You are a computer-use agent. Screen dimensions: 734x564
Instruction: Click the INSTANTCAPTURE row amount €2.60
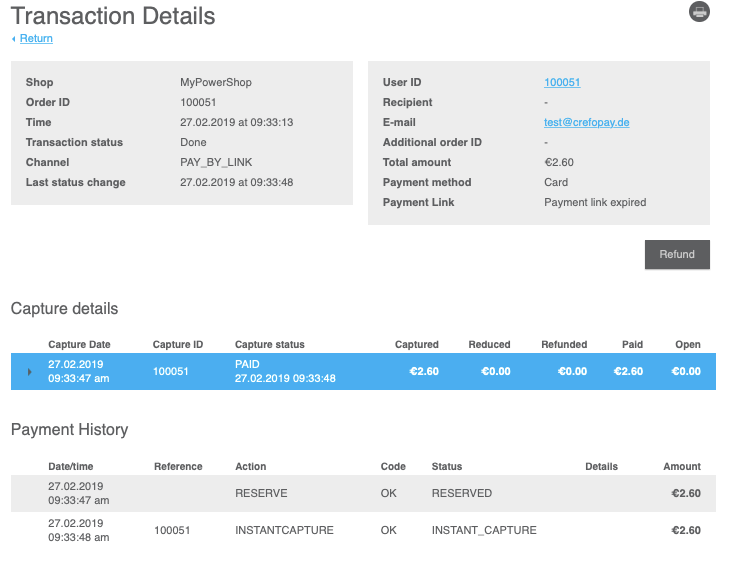coord(686,530)
